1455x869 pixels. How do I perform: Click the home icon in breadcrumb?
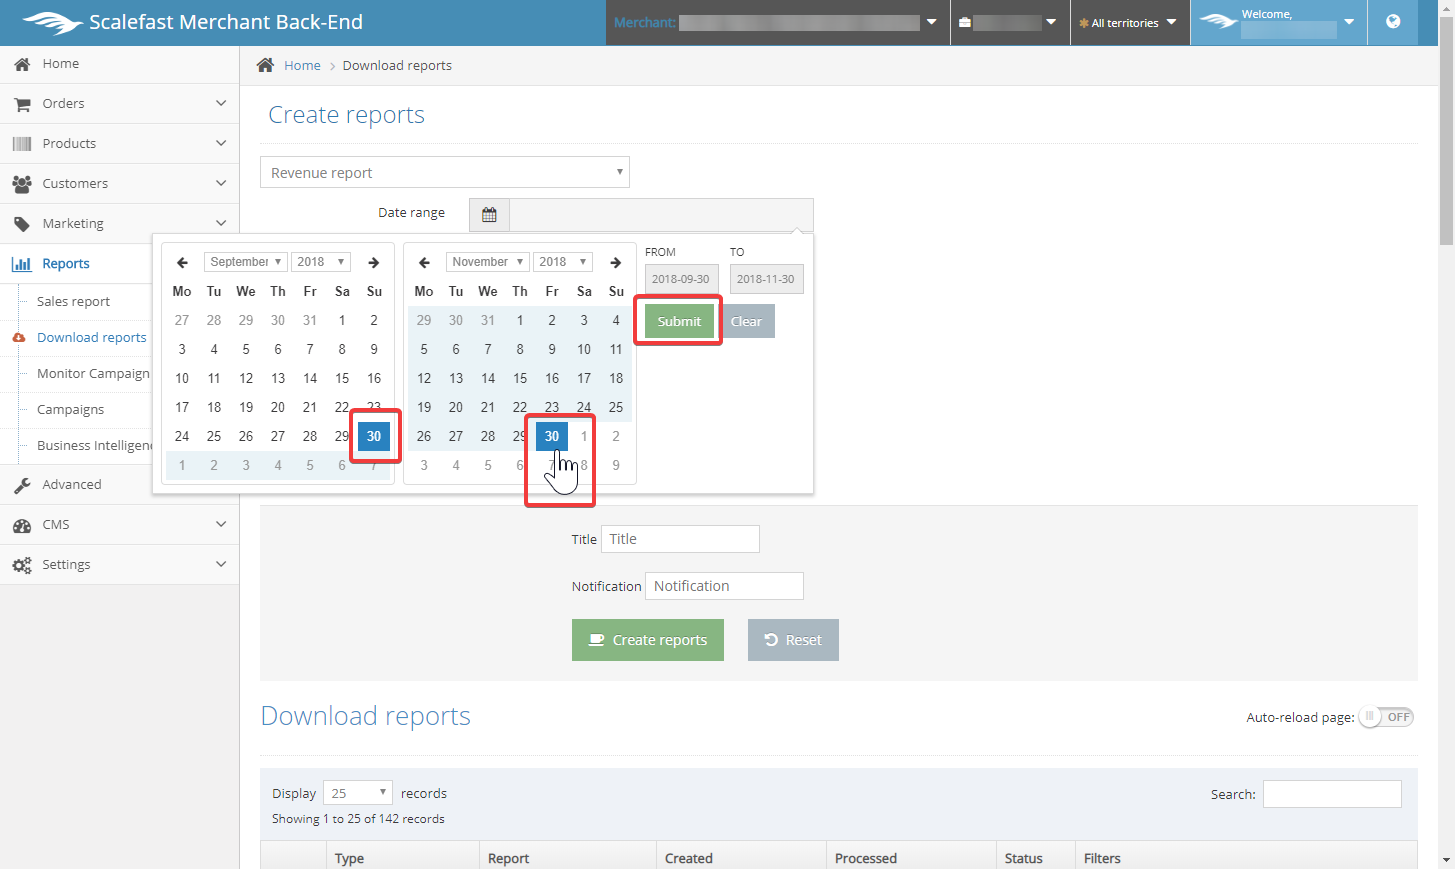265,66
